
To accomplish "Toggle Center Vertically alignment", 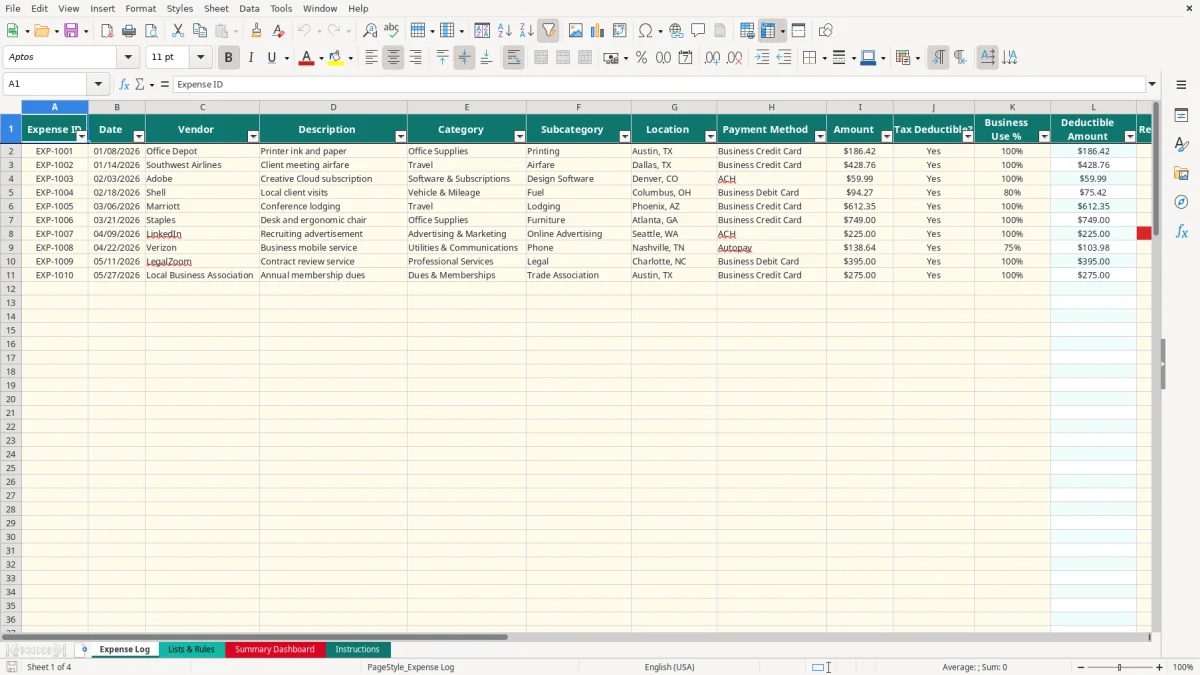I will point(464,58).
